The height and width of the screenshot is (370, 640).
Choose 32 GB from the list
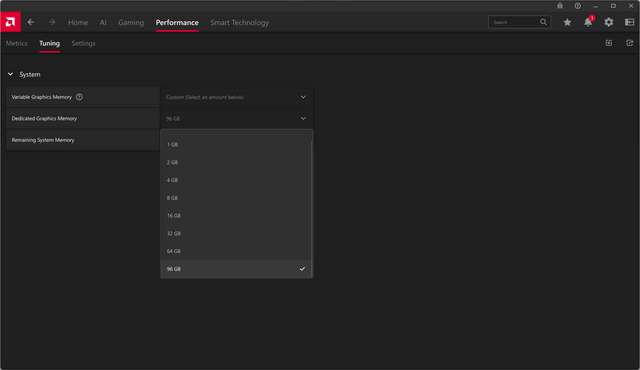[236, 233]
